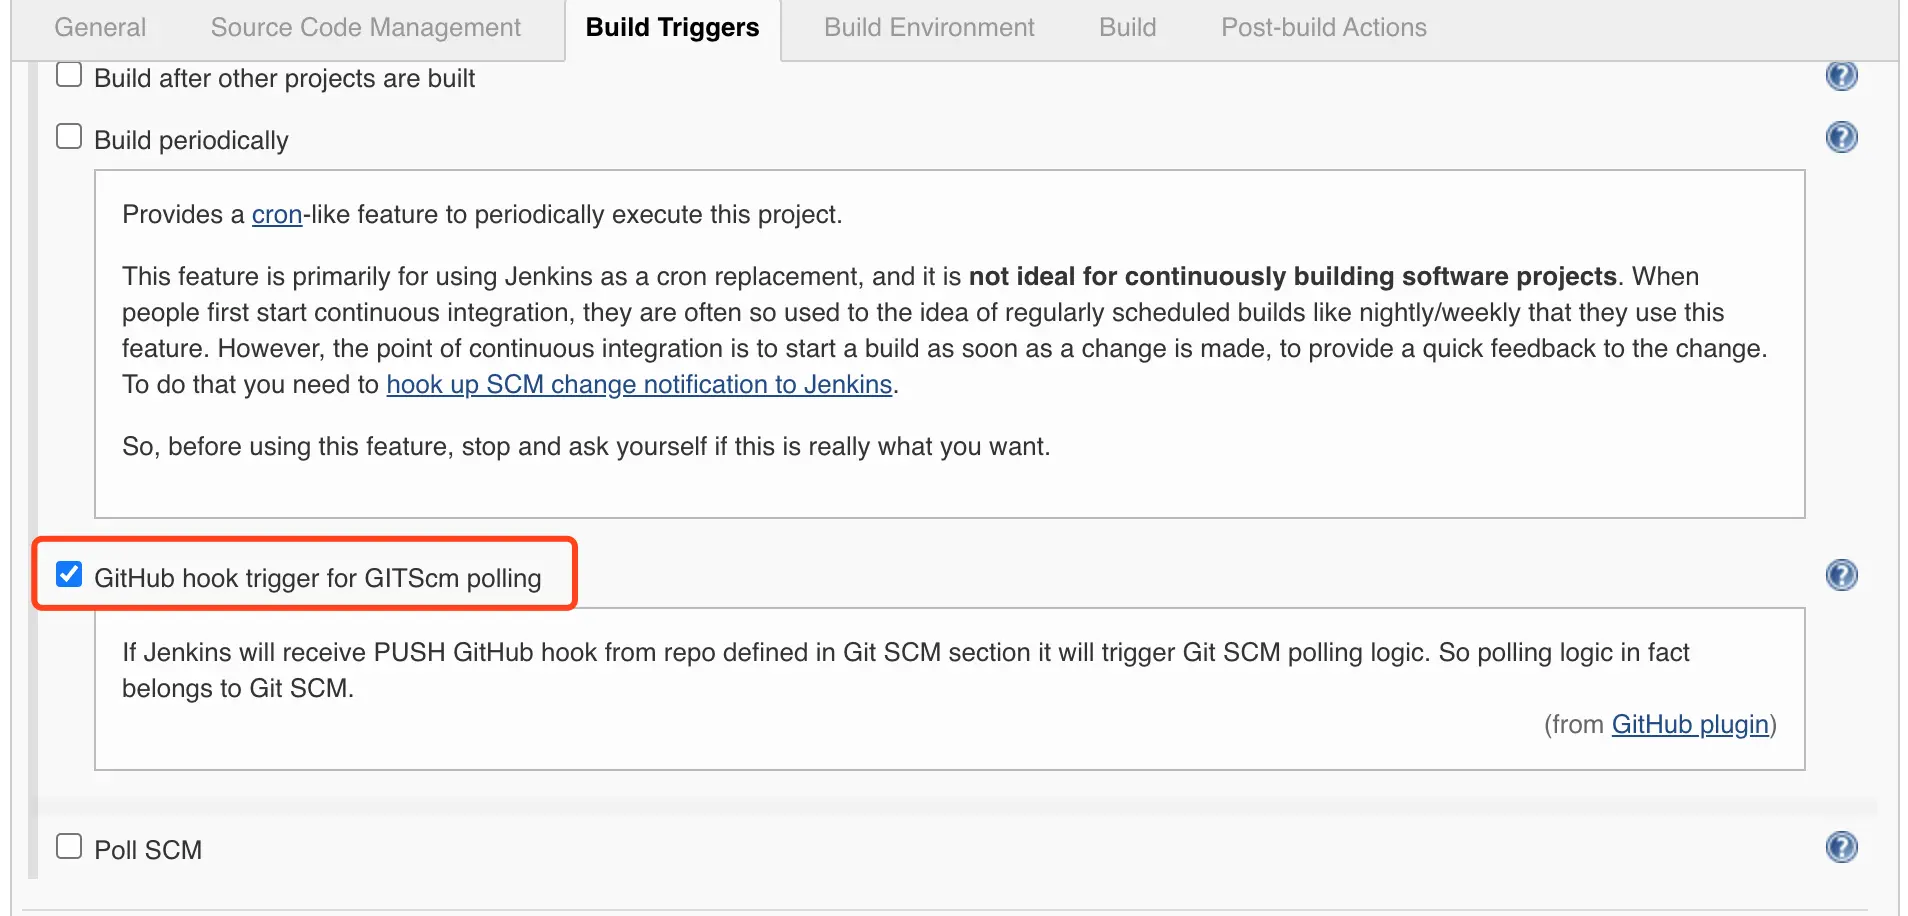Visit the GitHub plugin link
Viewport: 1908px width, 916px height.
1689,725
